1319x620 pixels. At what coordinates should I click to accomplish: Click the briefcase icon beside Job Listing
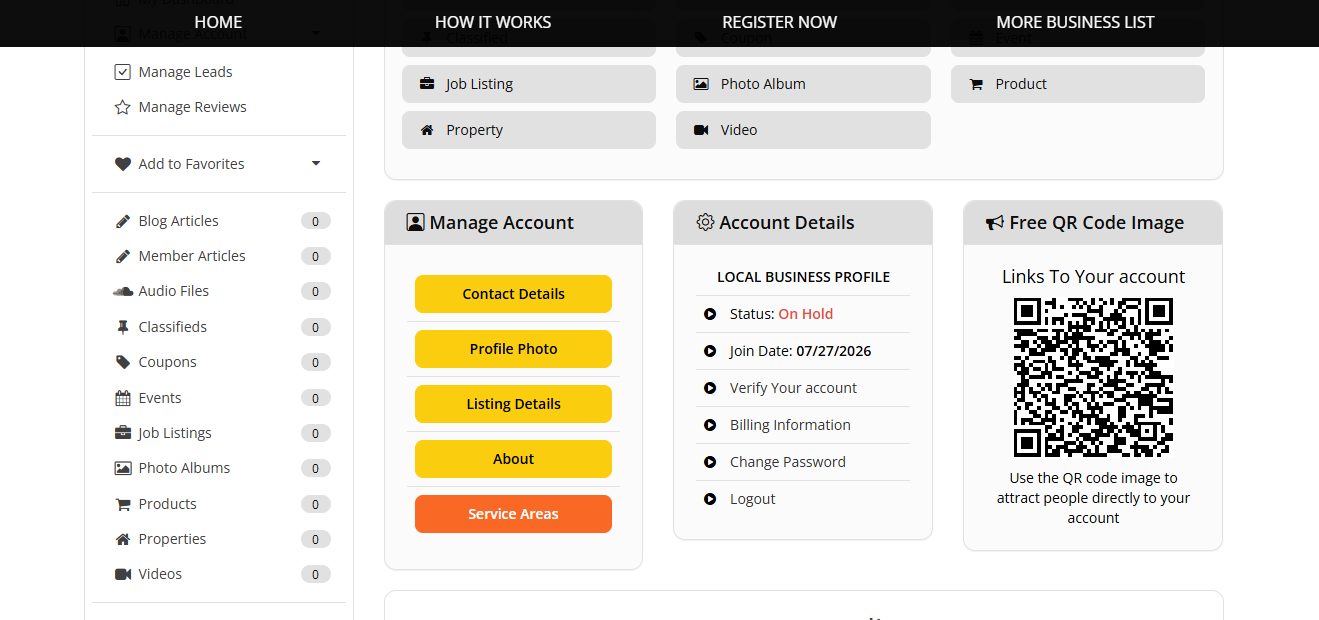(427, 84)
